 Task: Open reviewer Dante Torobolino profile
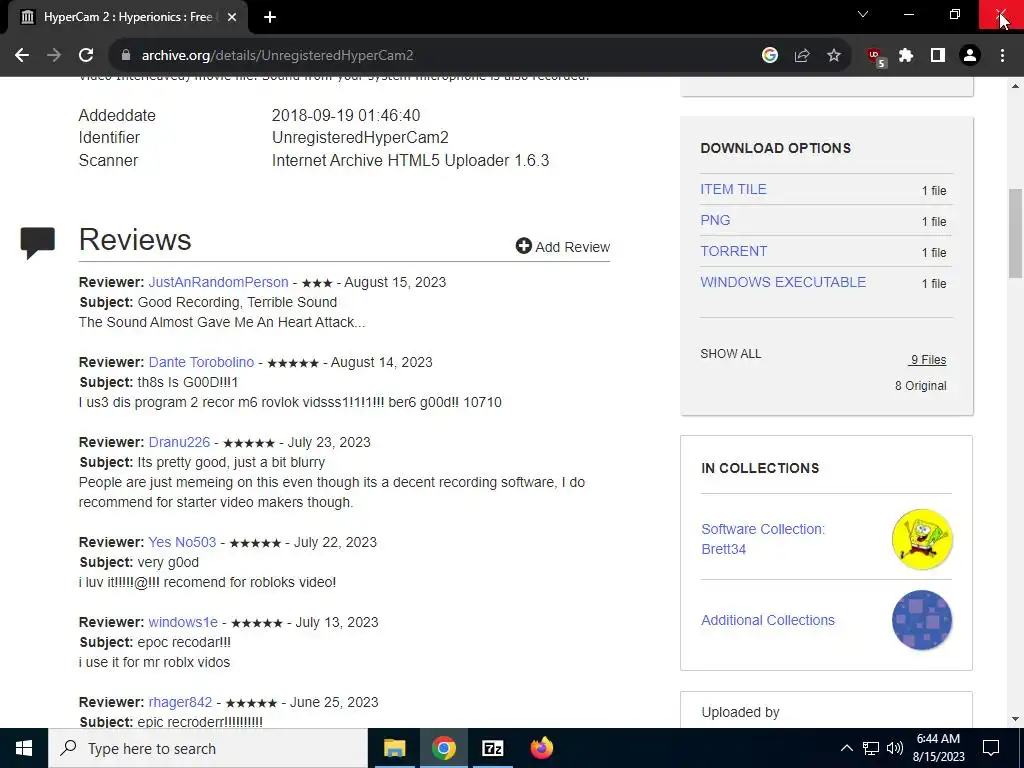(x=201, y=362)
